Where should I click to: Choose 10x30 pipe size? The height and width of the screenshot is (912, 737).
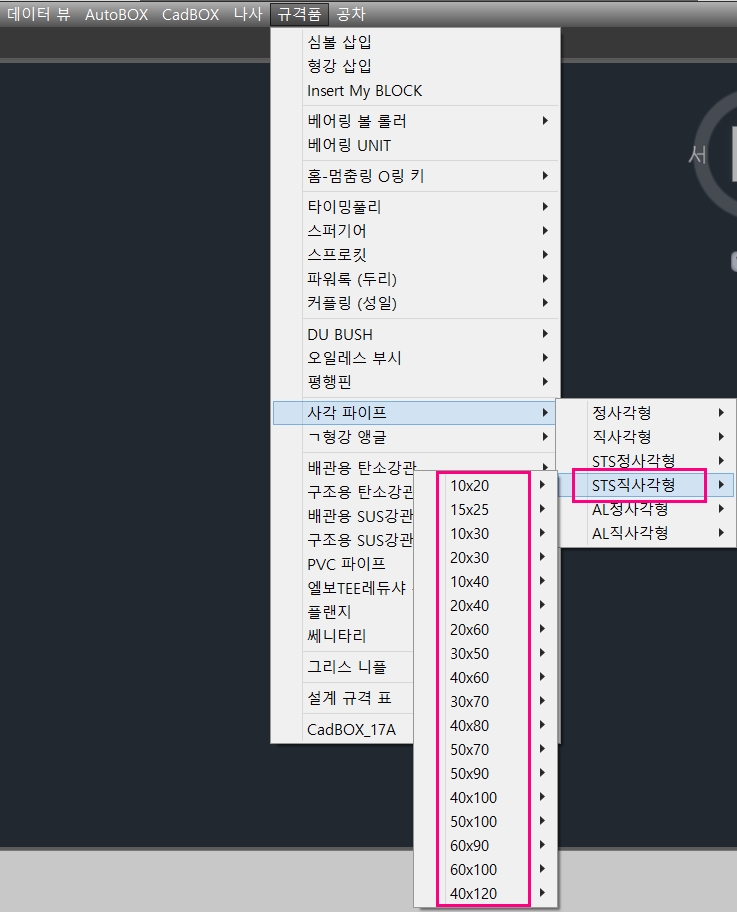point(486,533)
